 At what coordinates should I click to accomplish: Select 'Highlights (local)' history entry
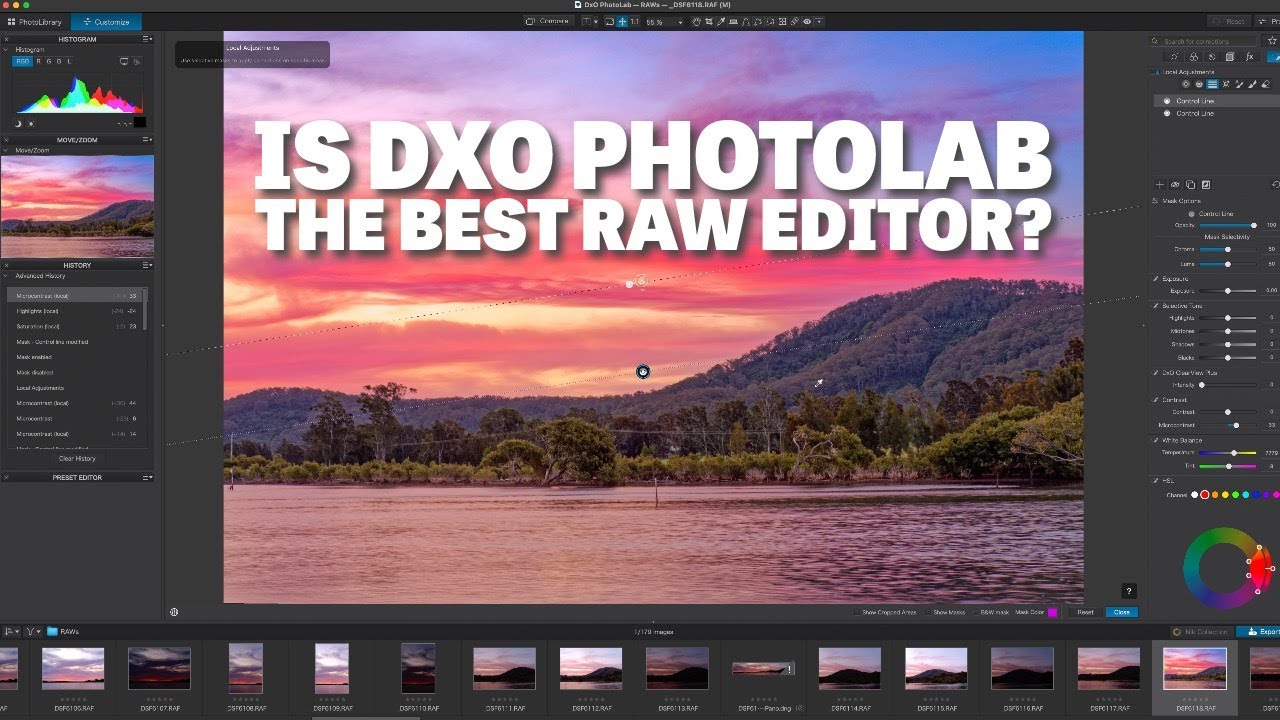[78, 311]
